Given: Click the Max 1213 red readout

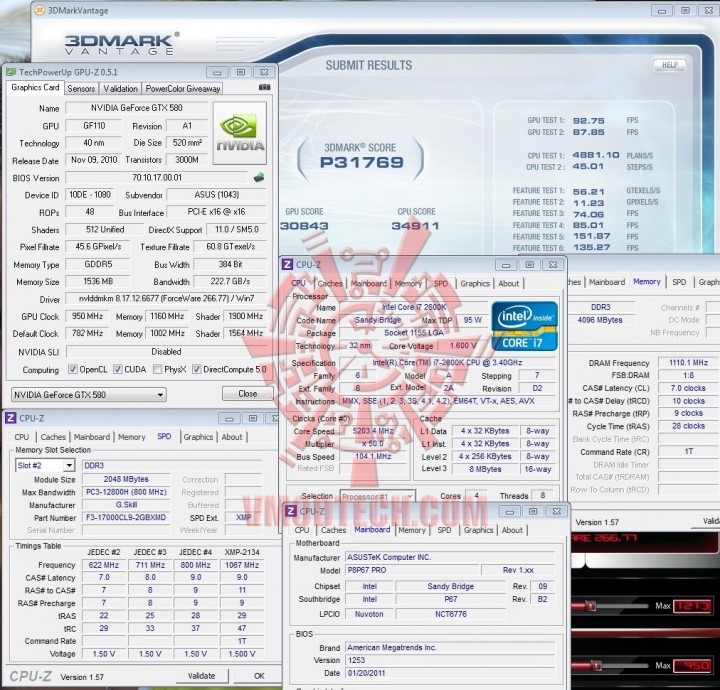Looking at the screenshot, I should click(x=693, y=606).
